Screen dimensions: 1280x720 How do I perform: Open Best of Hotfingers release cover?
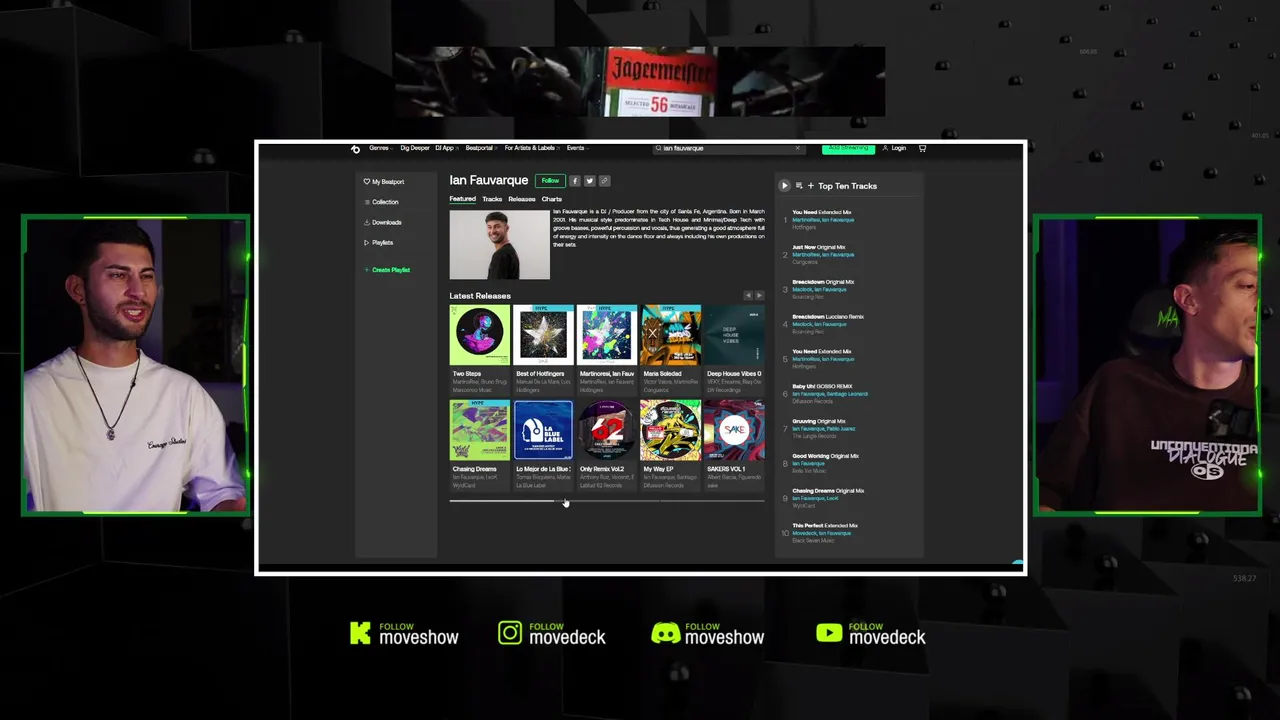pyautogui.click(x=543, y=335)
